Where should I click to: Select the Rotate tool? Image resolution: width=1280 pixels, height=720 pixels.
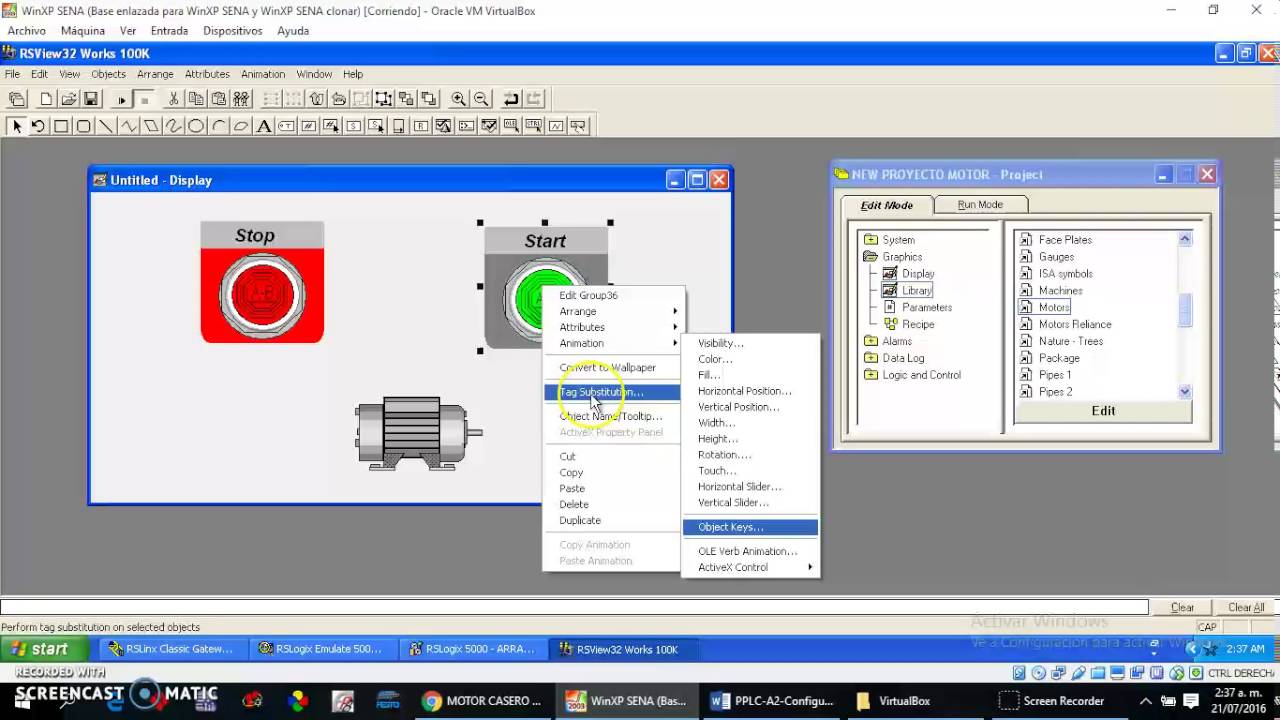(38, 126)
